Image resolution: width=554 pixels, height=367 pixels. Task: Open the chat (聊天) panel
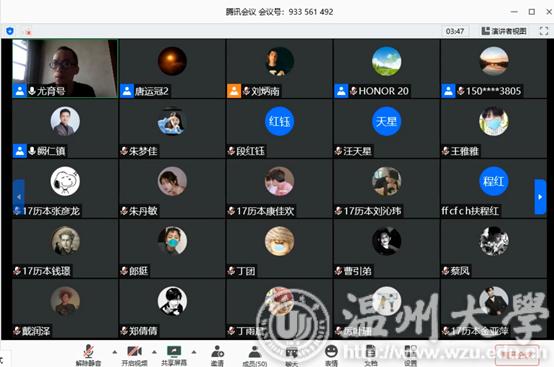coord(291,355)
